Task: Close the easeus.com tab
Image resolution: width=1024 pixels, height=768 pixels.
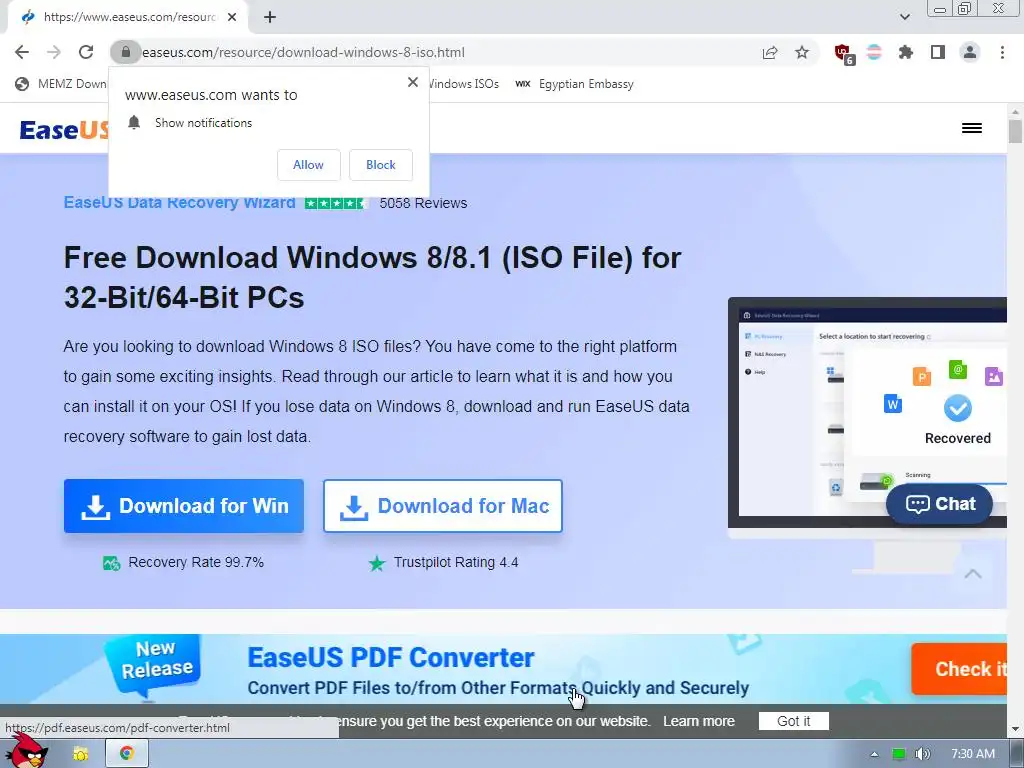Action: click(232, 18)
